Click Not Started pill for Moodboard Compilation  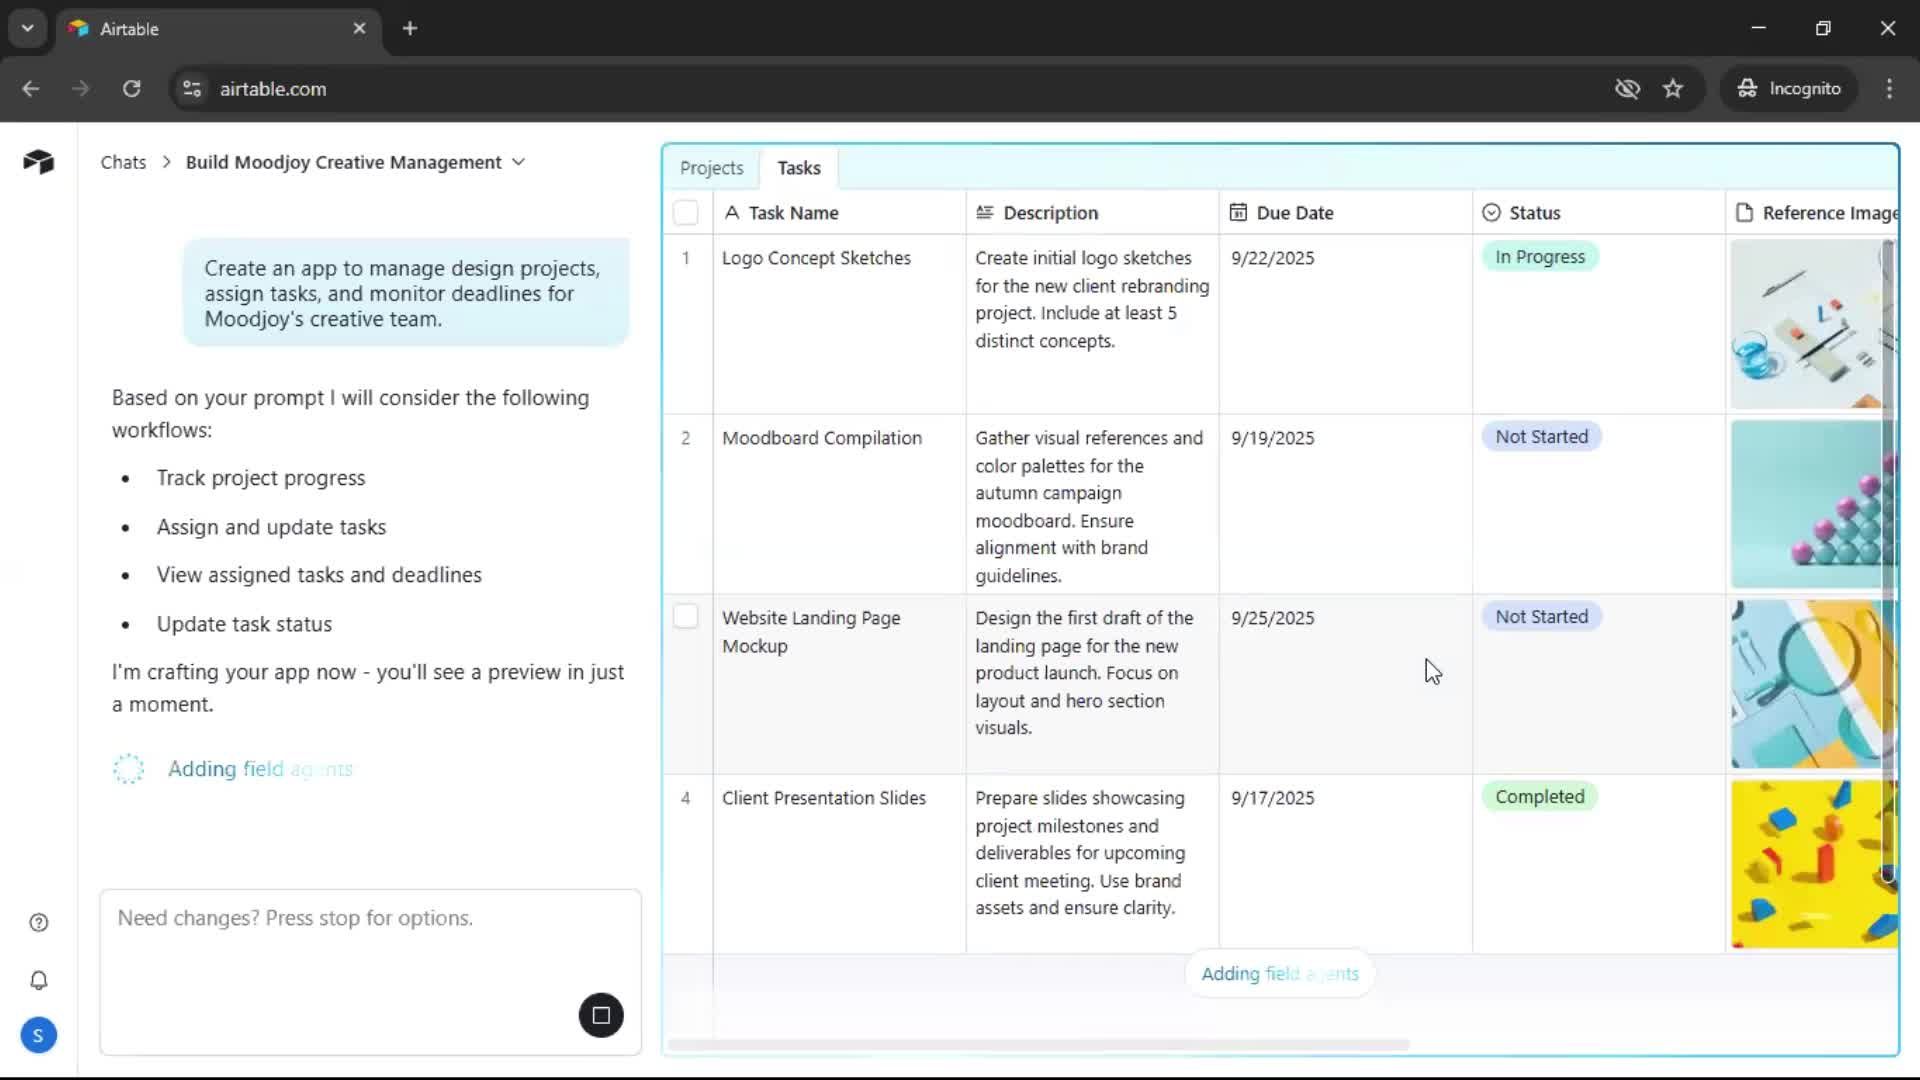coord(1541,437)
